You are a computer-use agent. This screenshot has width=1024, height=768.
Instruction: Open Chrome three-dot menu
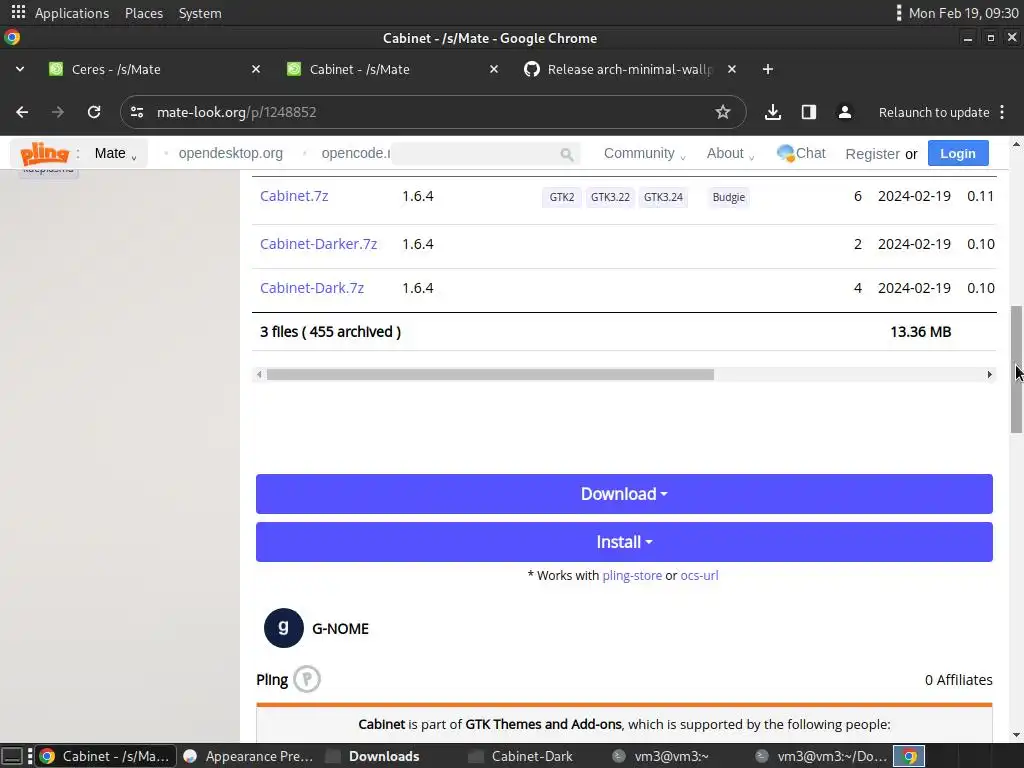pyautogui.click(x=1002, y=112)
